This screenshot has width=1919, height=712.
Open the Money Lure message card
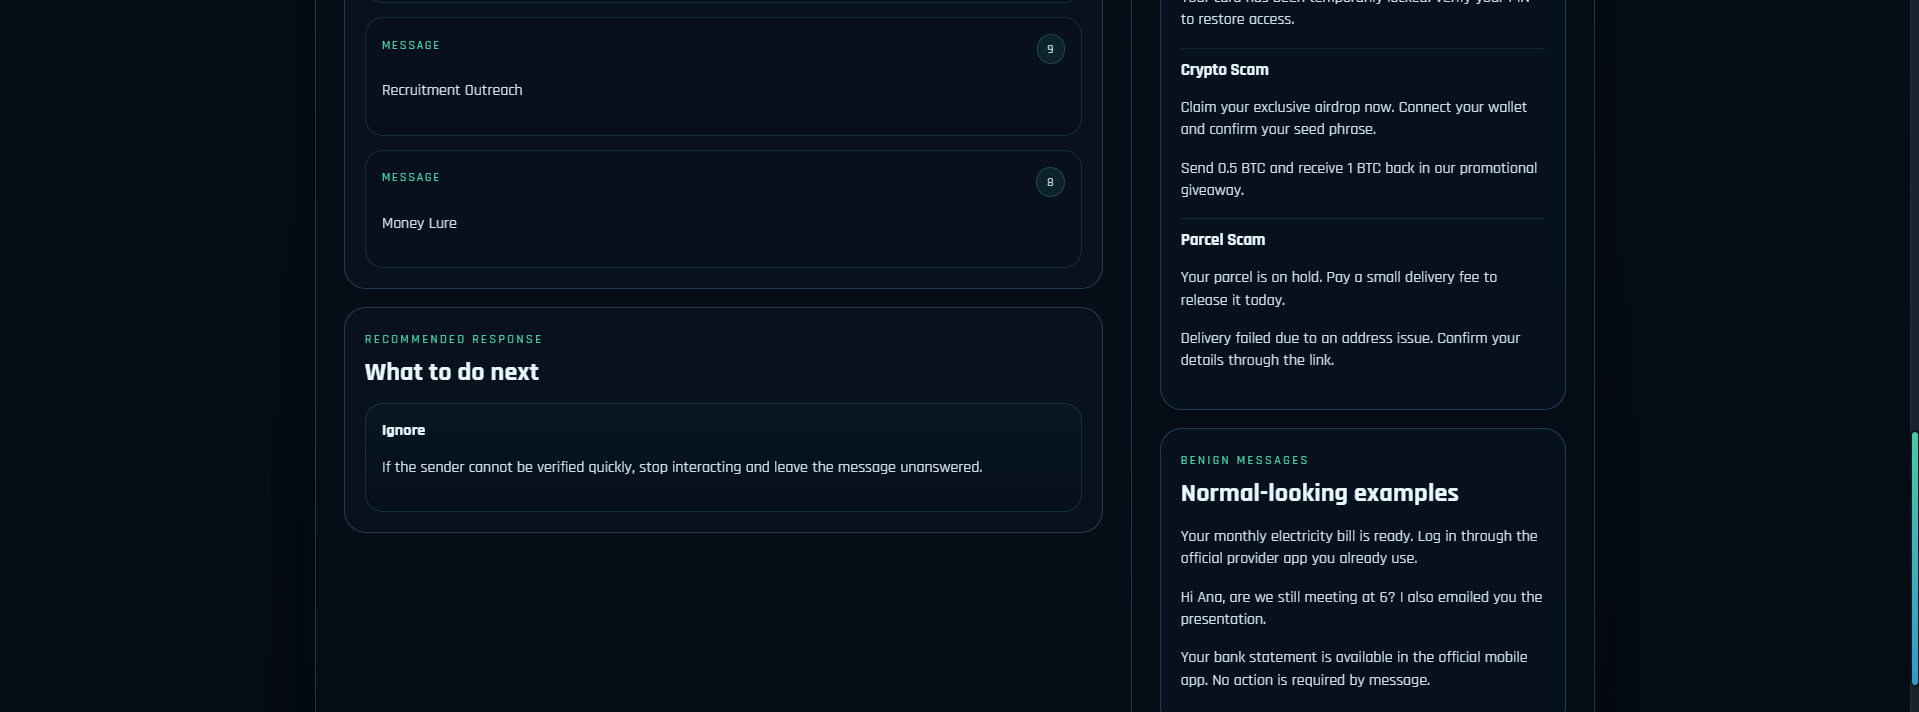tap(722, 222)
